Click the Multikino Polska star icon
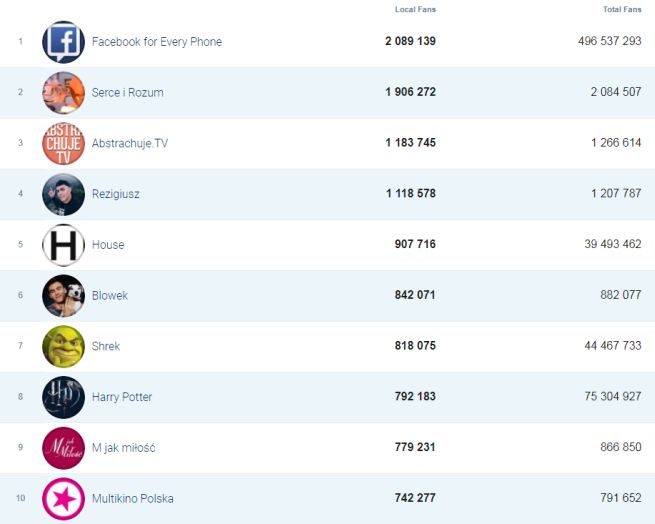The width and height of the screenshot is (655, 524). tap(63, 499)
